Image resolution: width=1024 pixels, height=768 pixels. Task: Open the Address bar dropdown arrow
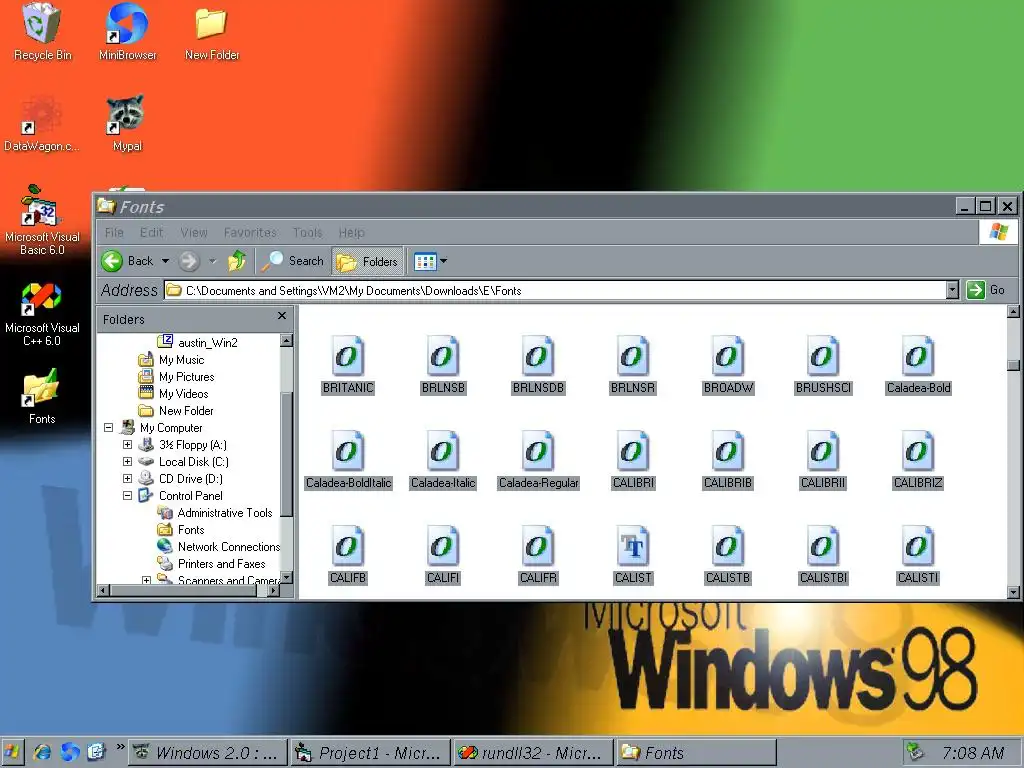tap(952, 290)
